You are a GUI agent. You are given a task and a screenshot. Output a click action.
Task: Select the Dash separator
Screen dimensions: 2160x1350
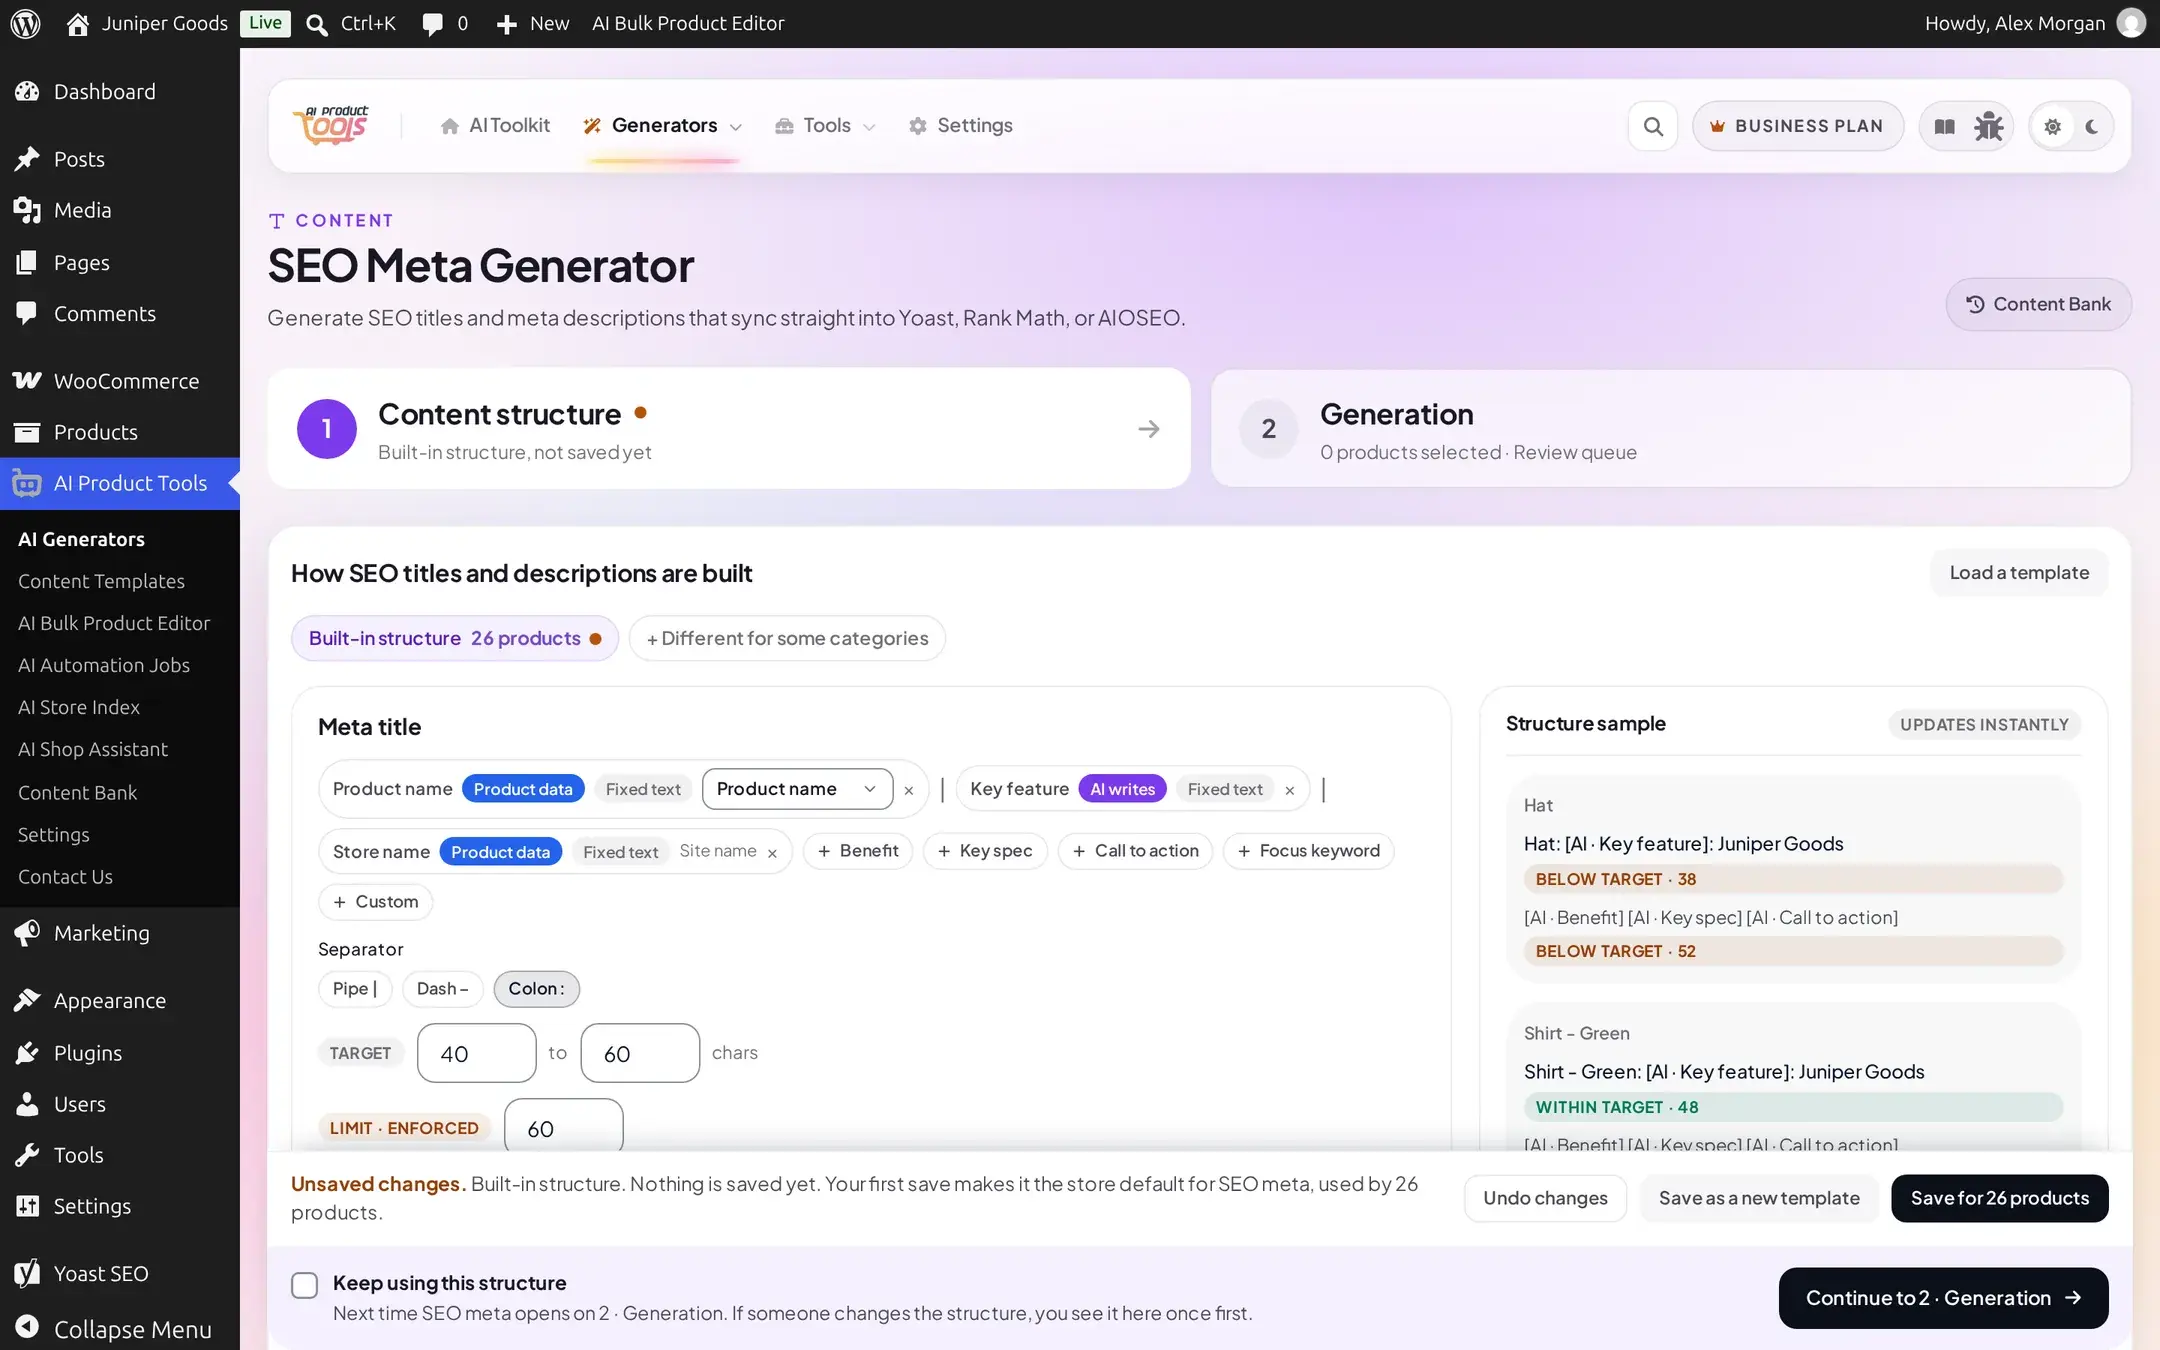(x=442, y=989)
